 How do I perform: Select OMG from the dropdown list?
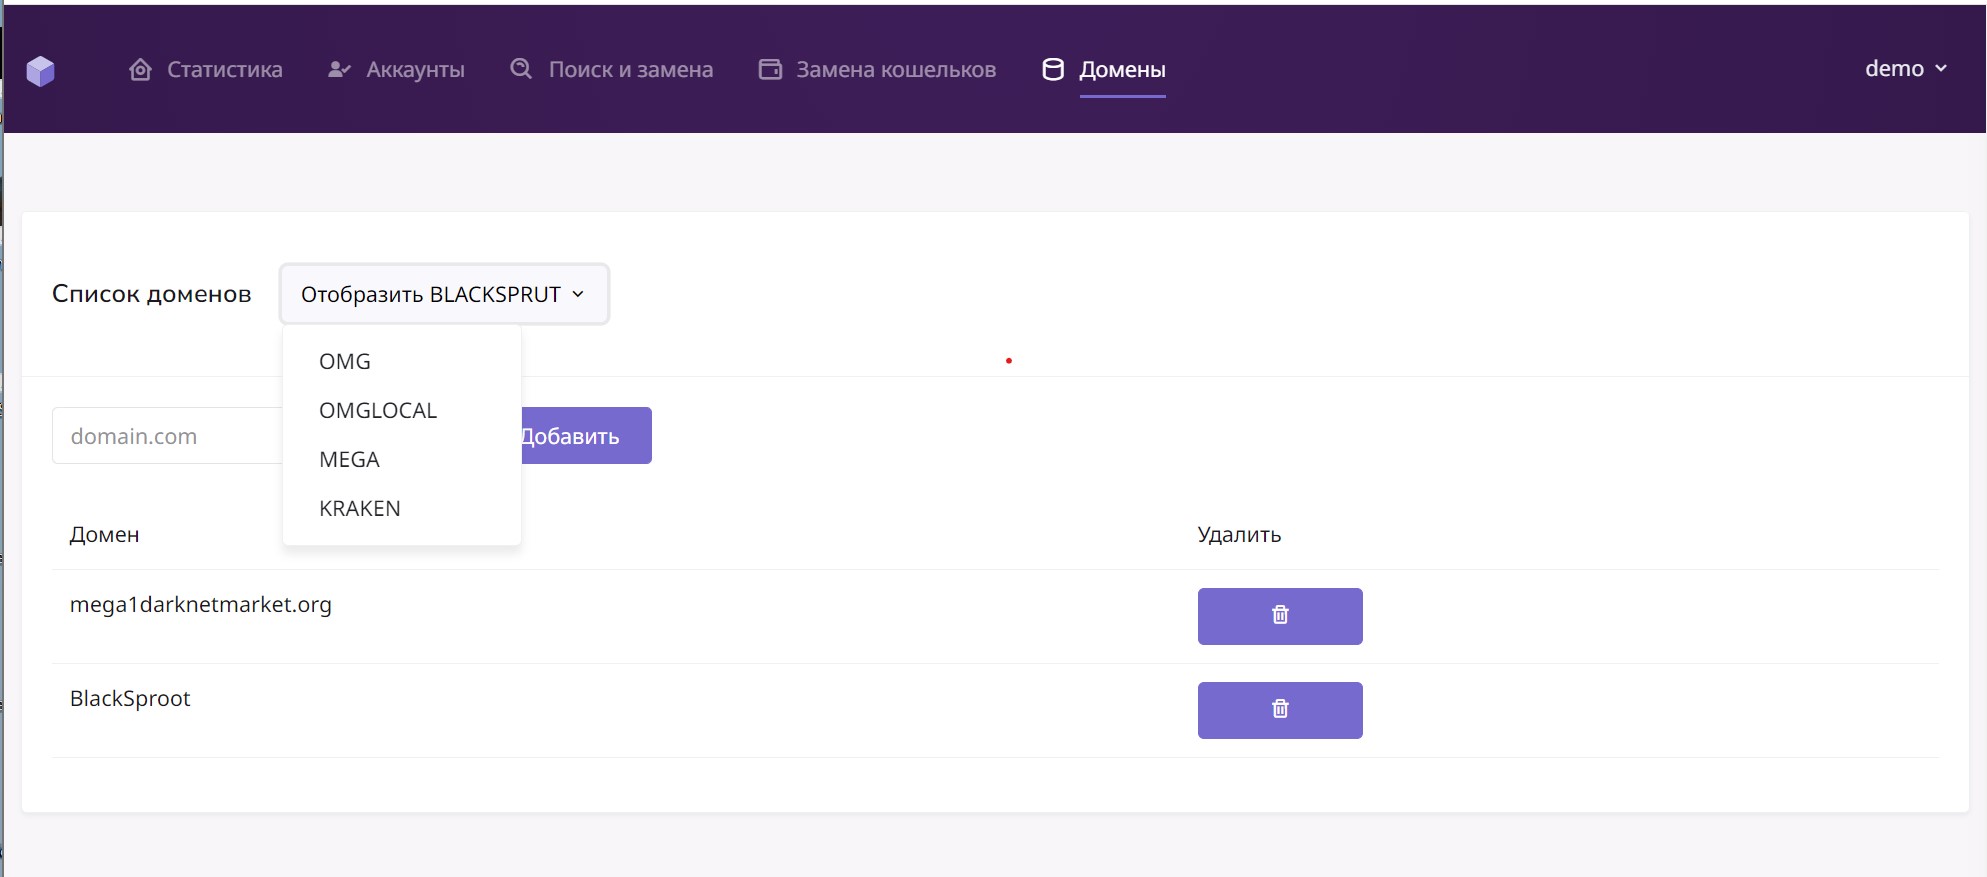[x=345, y=362]
